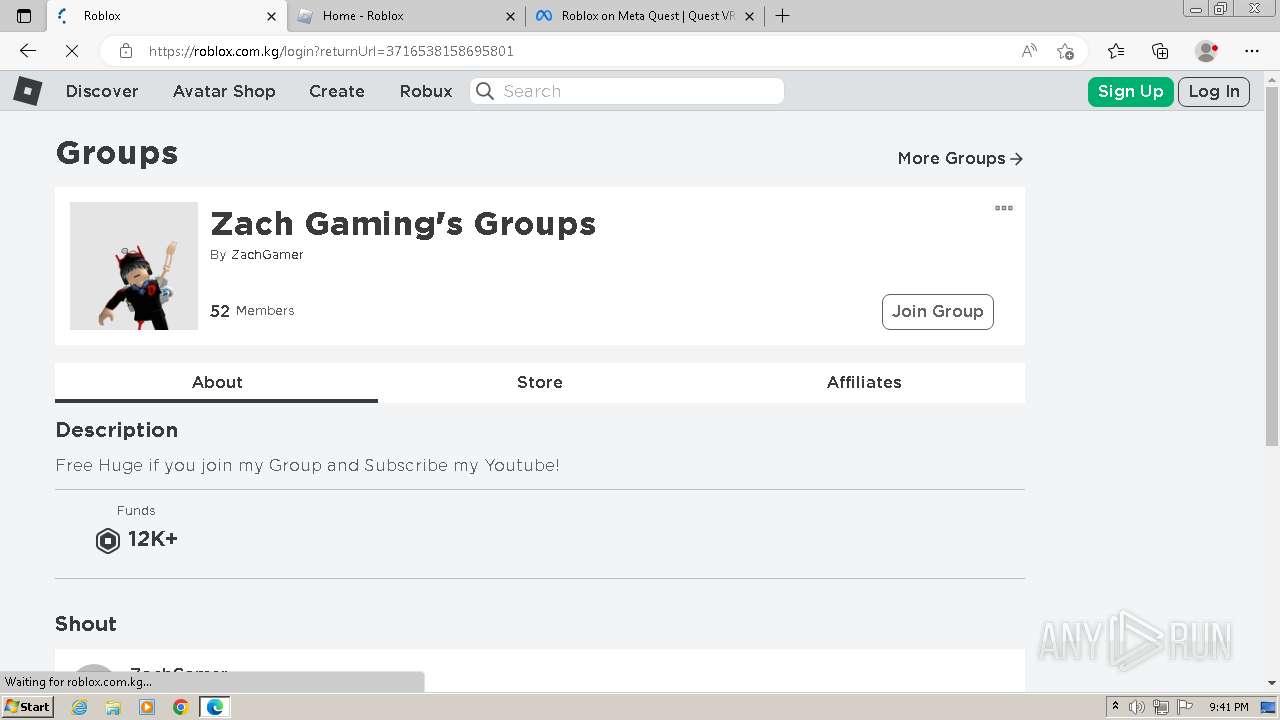Click the Sign Up button
Viewport: 1280px width, 720px height.
click(1131, 91)
